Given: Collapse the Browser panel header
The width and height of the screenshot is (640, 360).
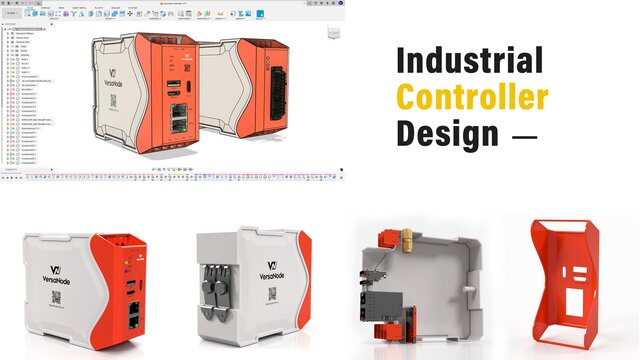Looking at the screenshot, I should pyautogui.click(x=3, y=24).
